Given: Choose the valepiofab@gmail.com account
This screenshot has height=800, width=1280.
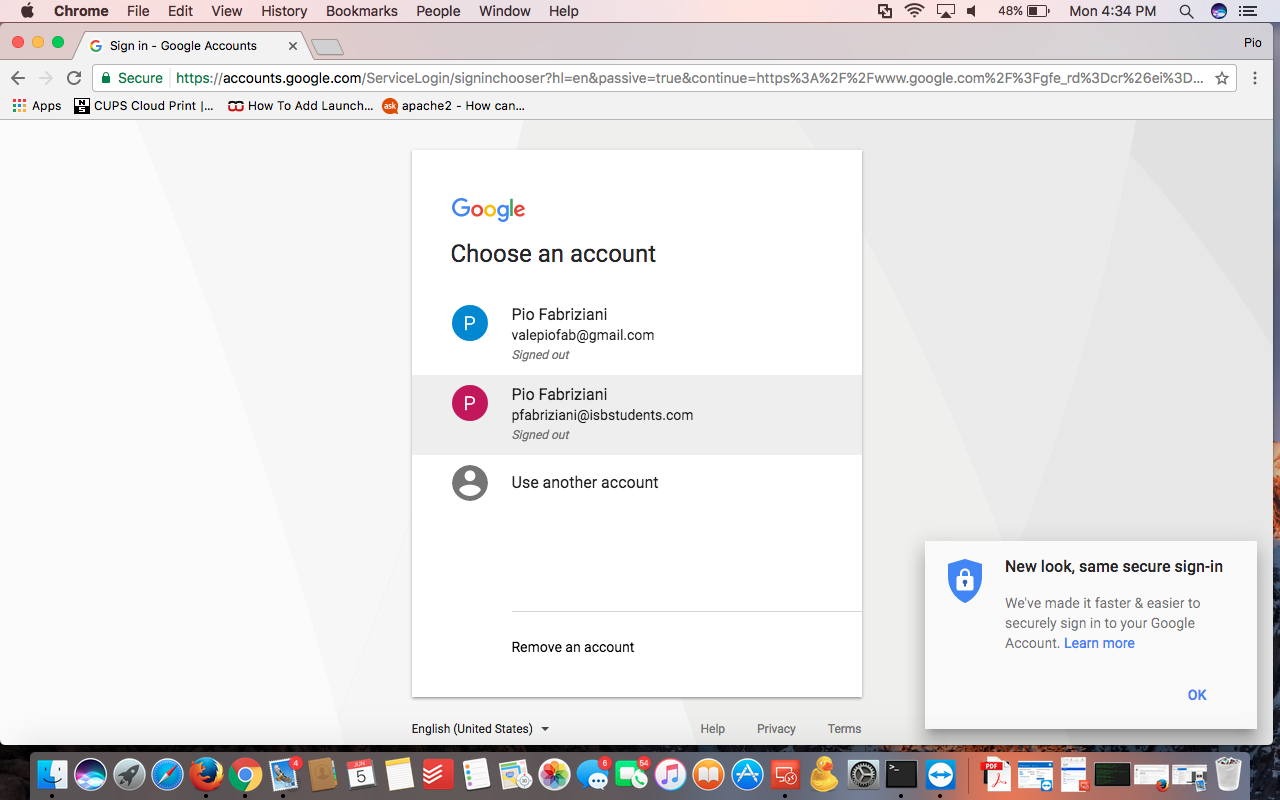Looking at the screenshot, I should [636, 335].
